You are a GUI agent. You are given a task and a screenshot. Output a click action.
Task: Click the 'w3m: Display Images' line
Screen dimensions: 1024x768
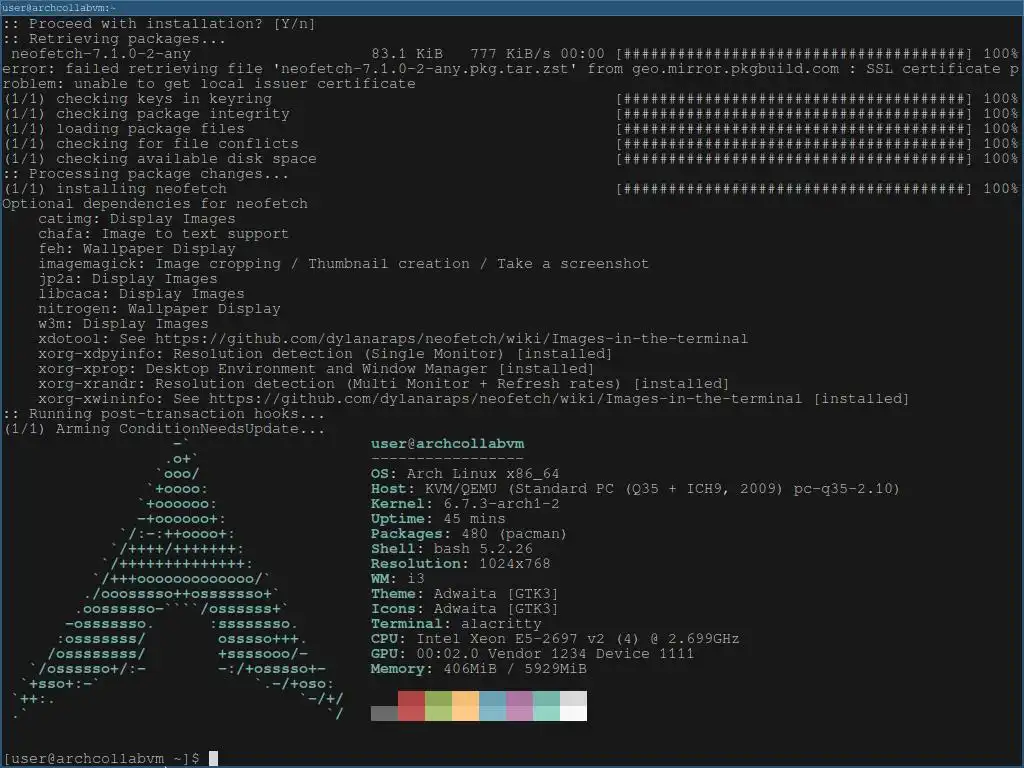click(x=123, y=324)
